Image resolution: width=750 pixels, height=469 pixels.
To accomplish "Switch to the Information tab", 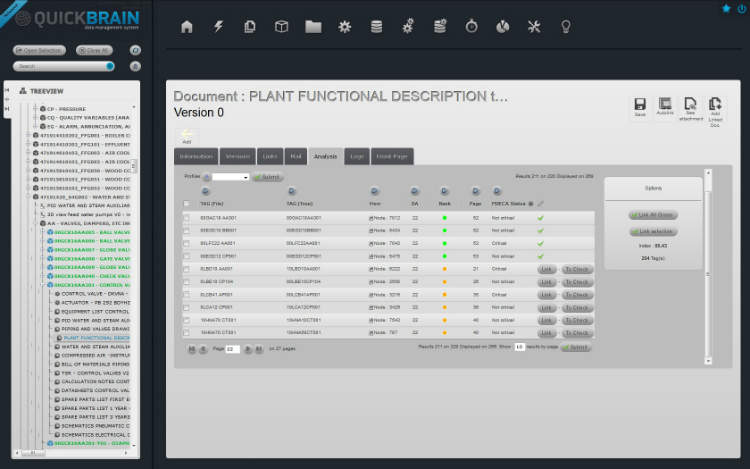I will 196,156.
